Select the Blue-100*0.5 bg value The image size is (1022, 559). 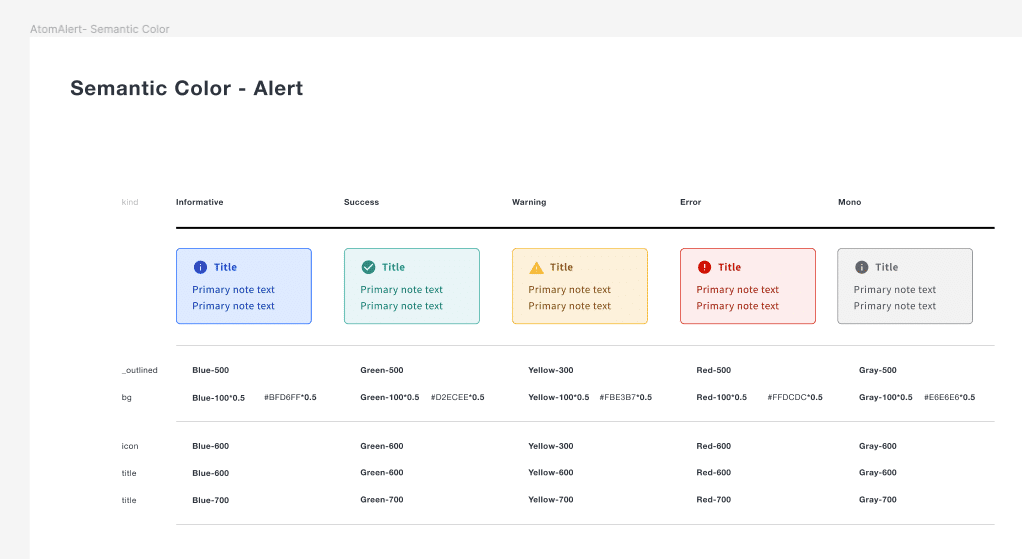(218, 397)
